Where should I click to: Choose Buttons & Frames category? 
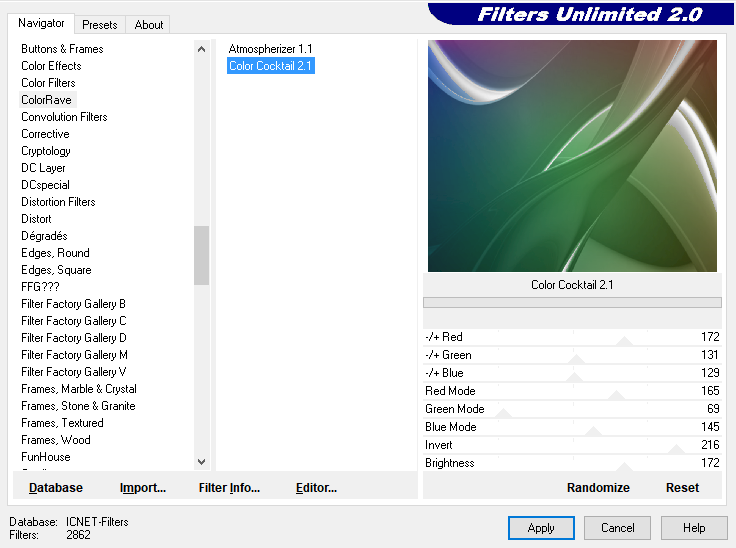[62, 49]
